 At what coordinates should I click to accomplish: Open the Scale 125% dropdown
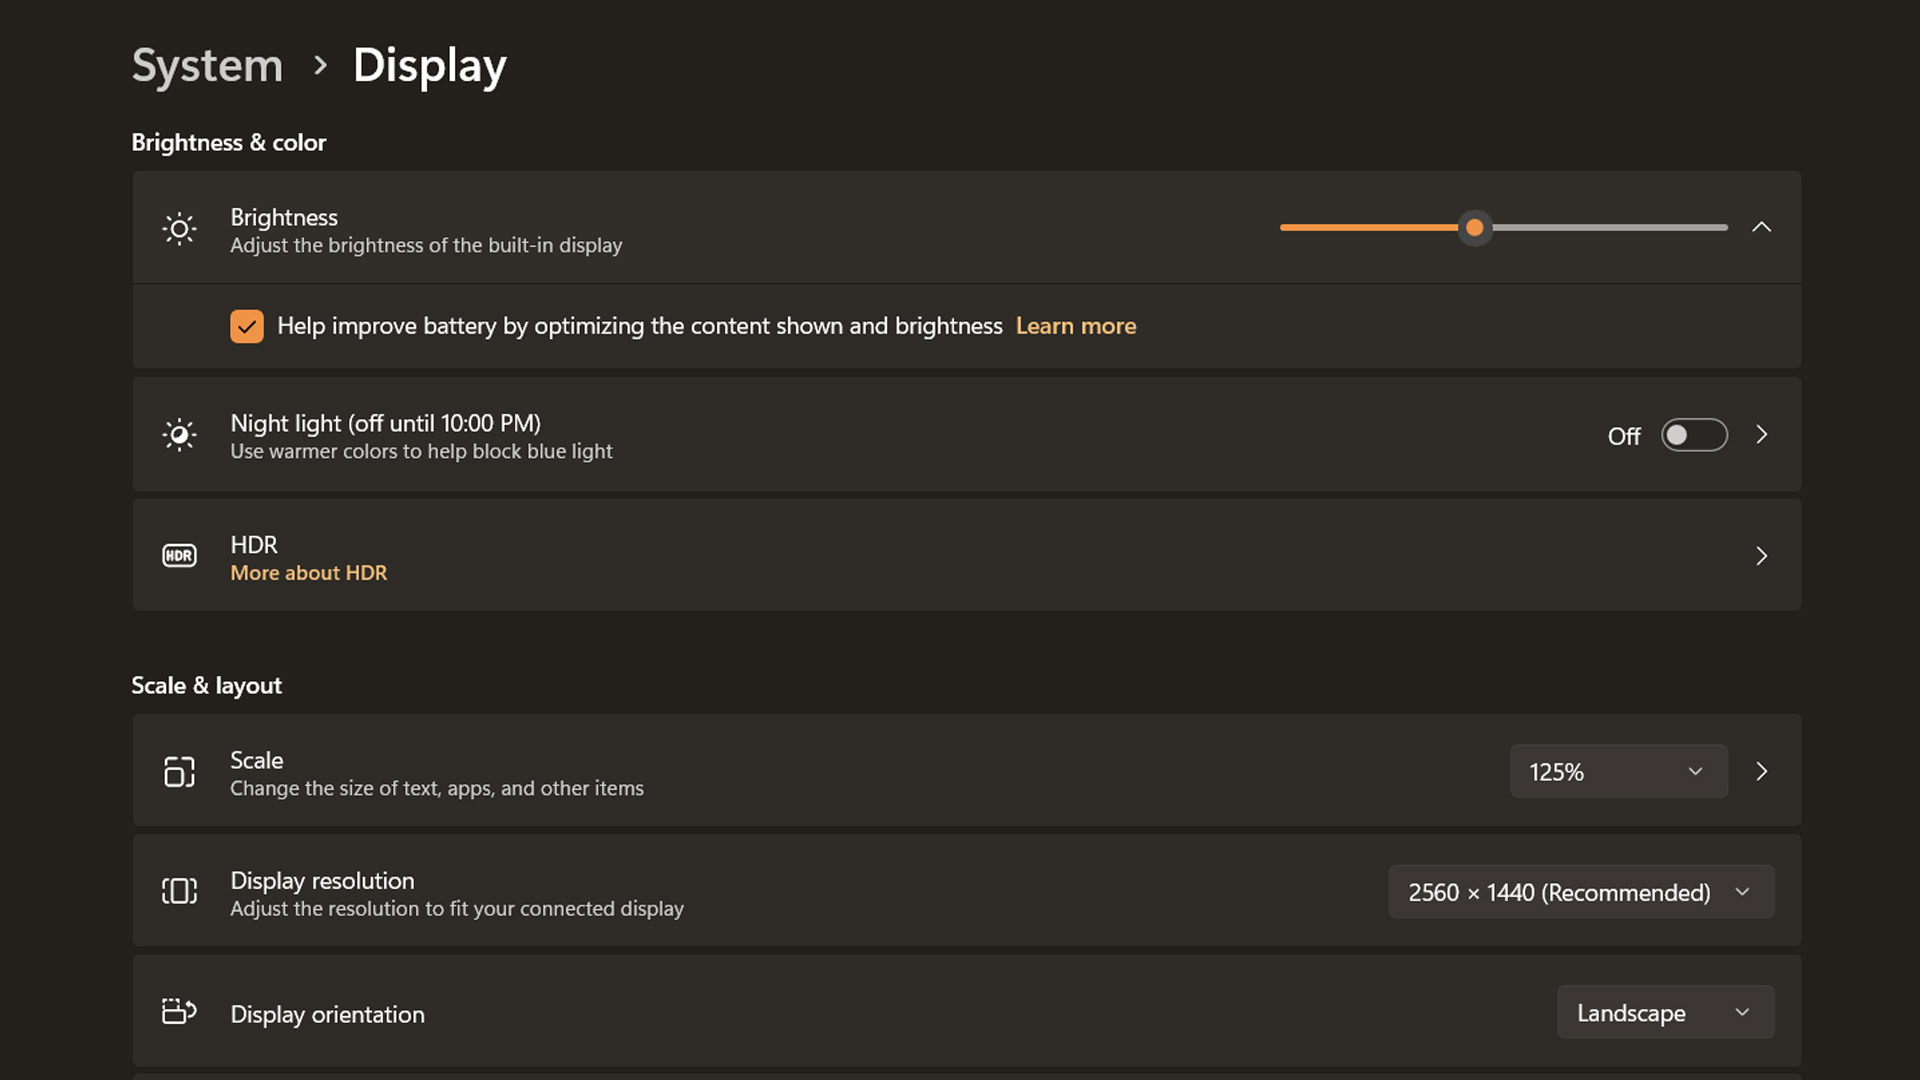coord(1618,771)
